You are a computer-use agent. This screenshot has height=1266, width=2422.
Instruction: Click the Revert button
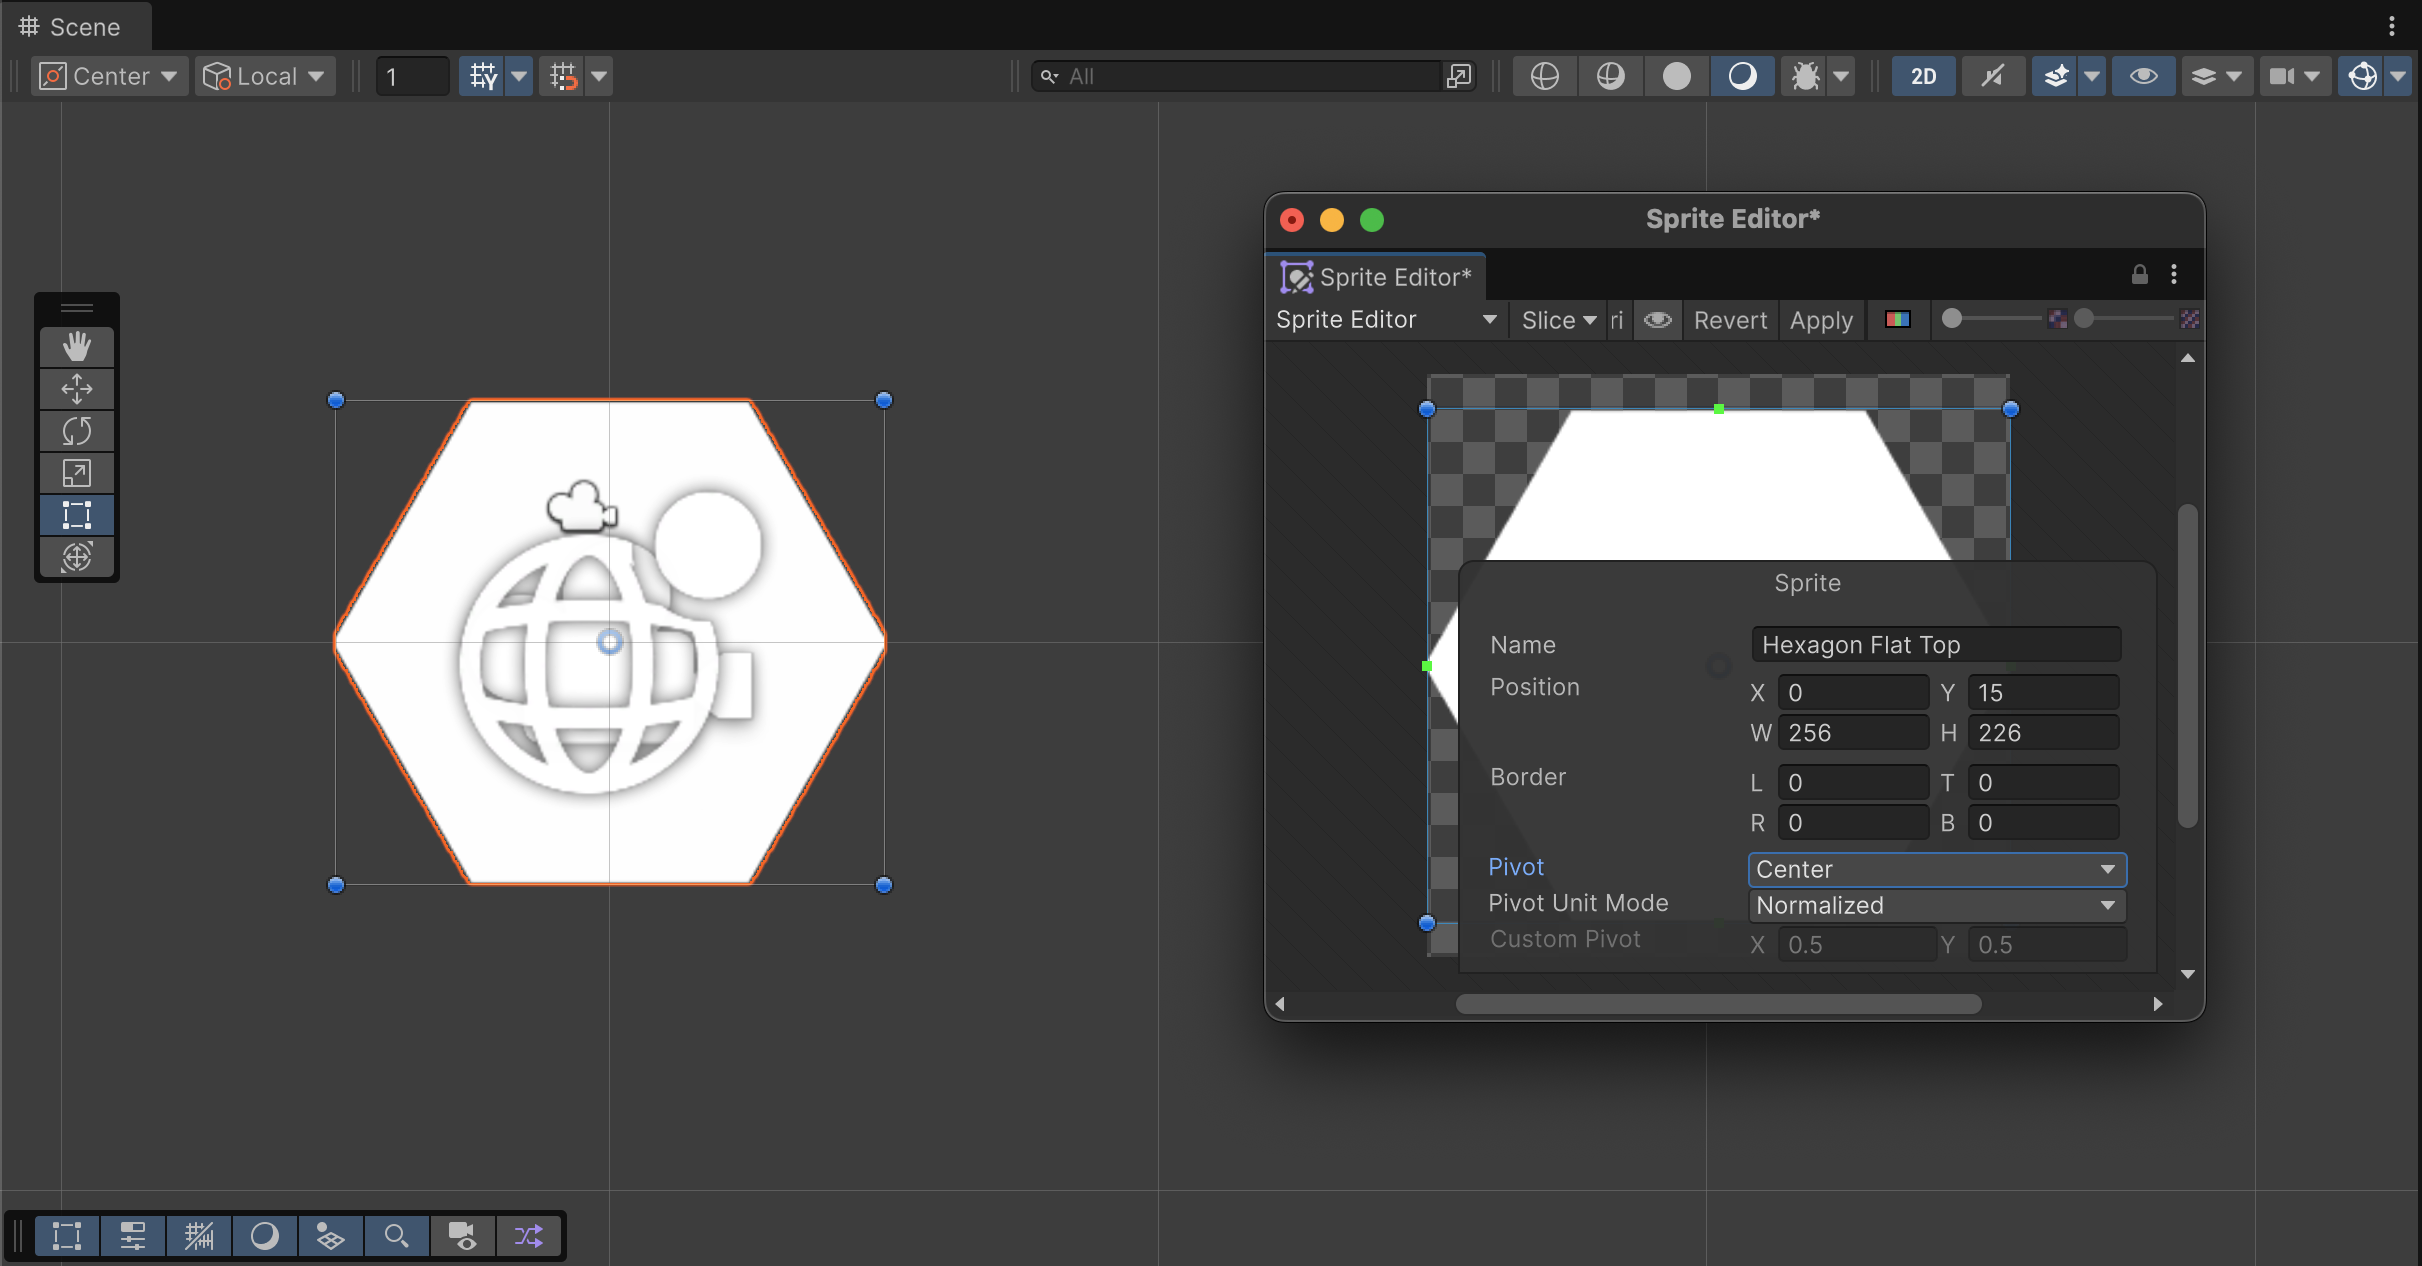1730,320
